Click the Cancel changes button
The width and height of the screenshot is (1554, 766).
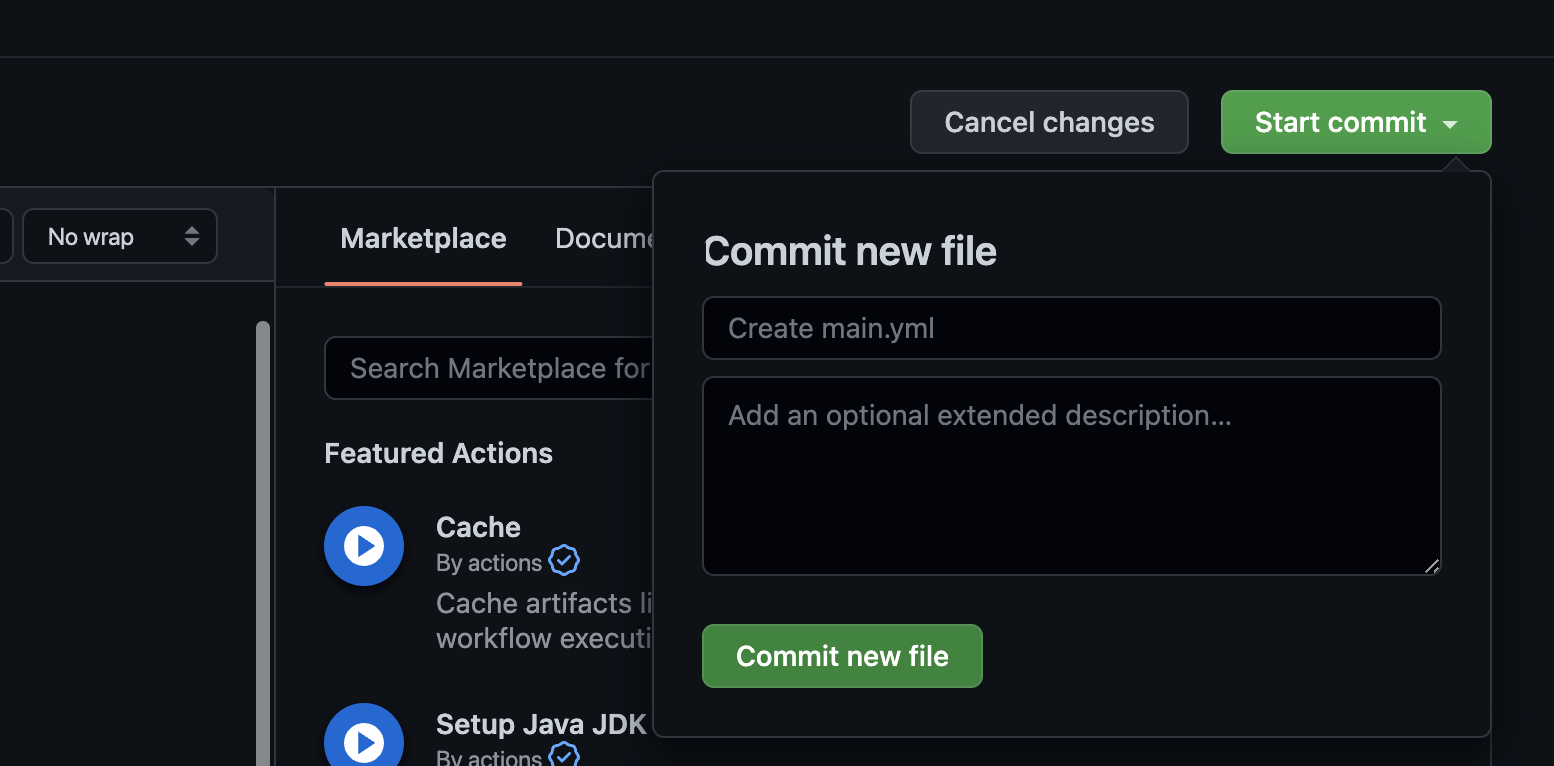[x=1049, y=123]
